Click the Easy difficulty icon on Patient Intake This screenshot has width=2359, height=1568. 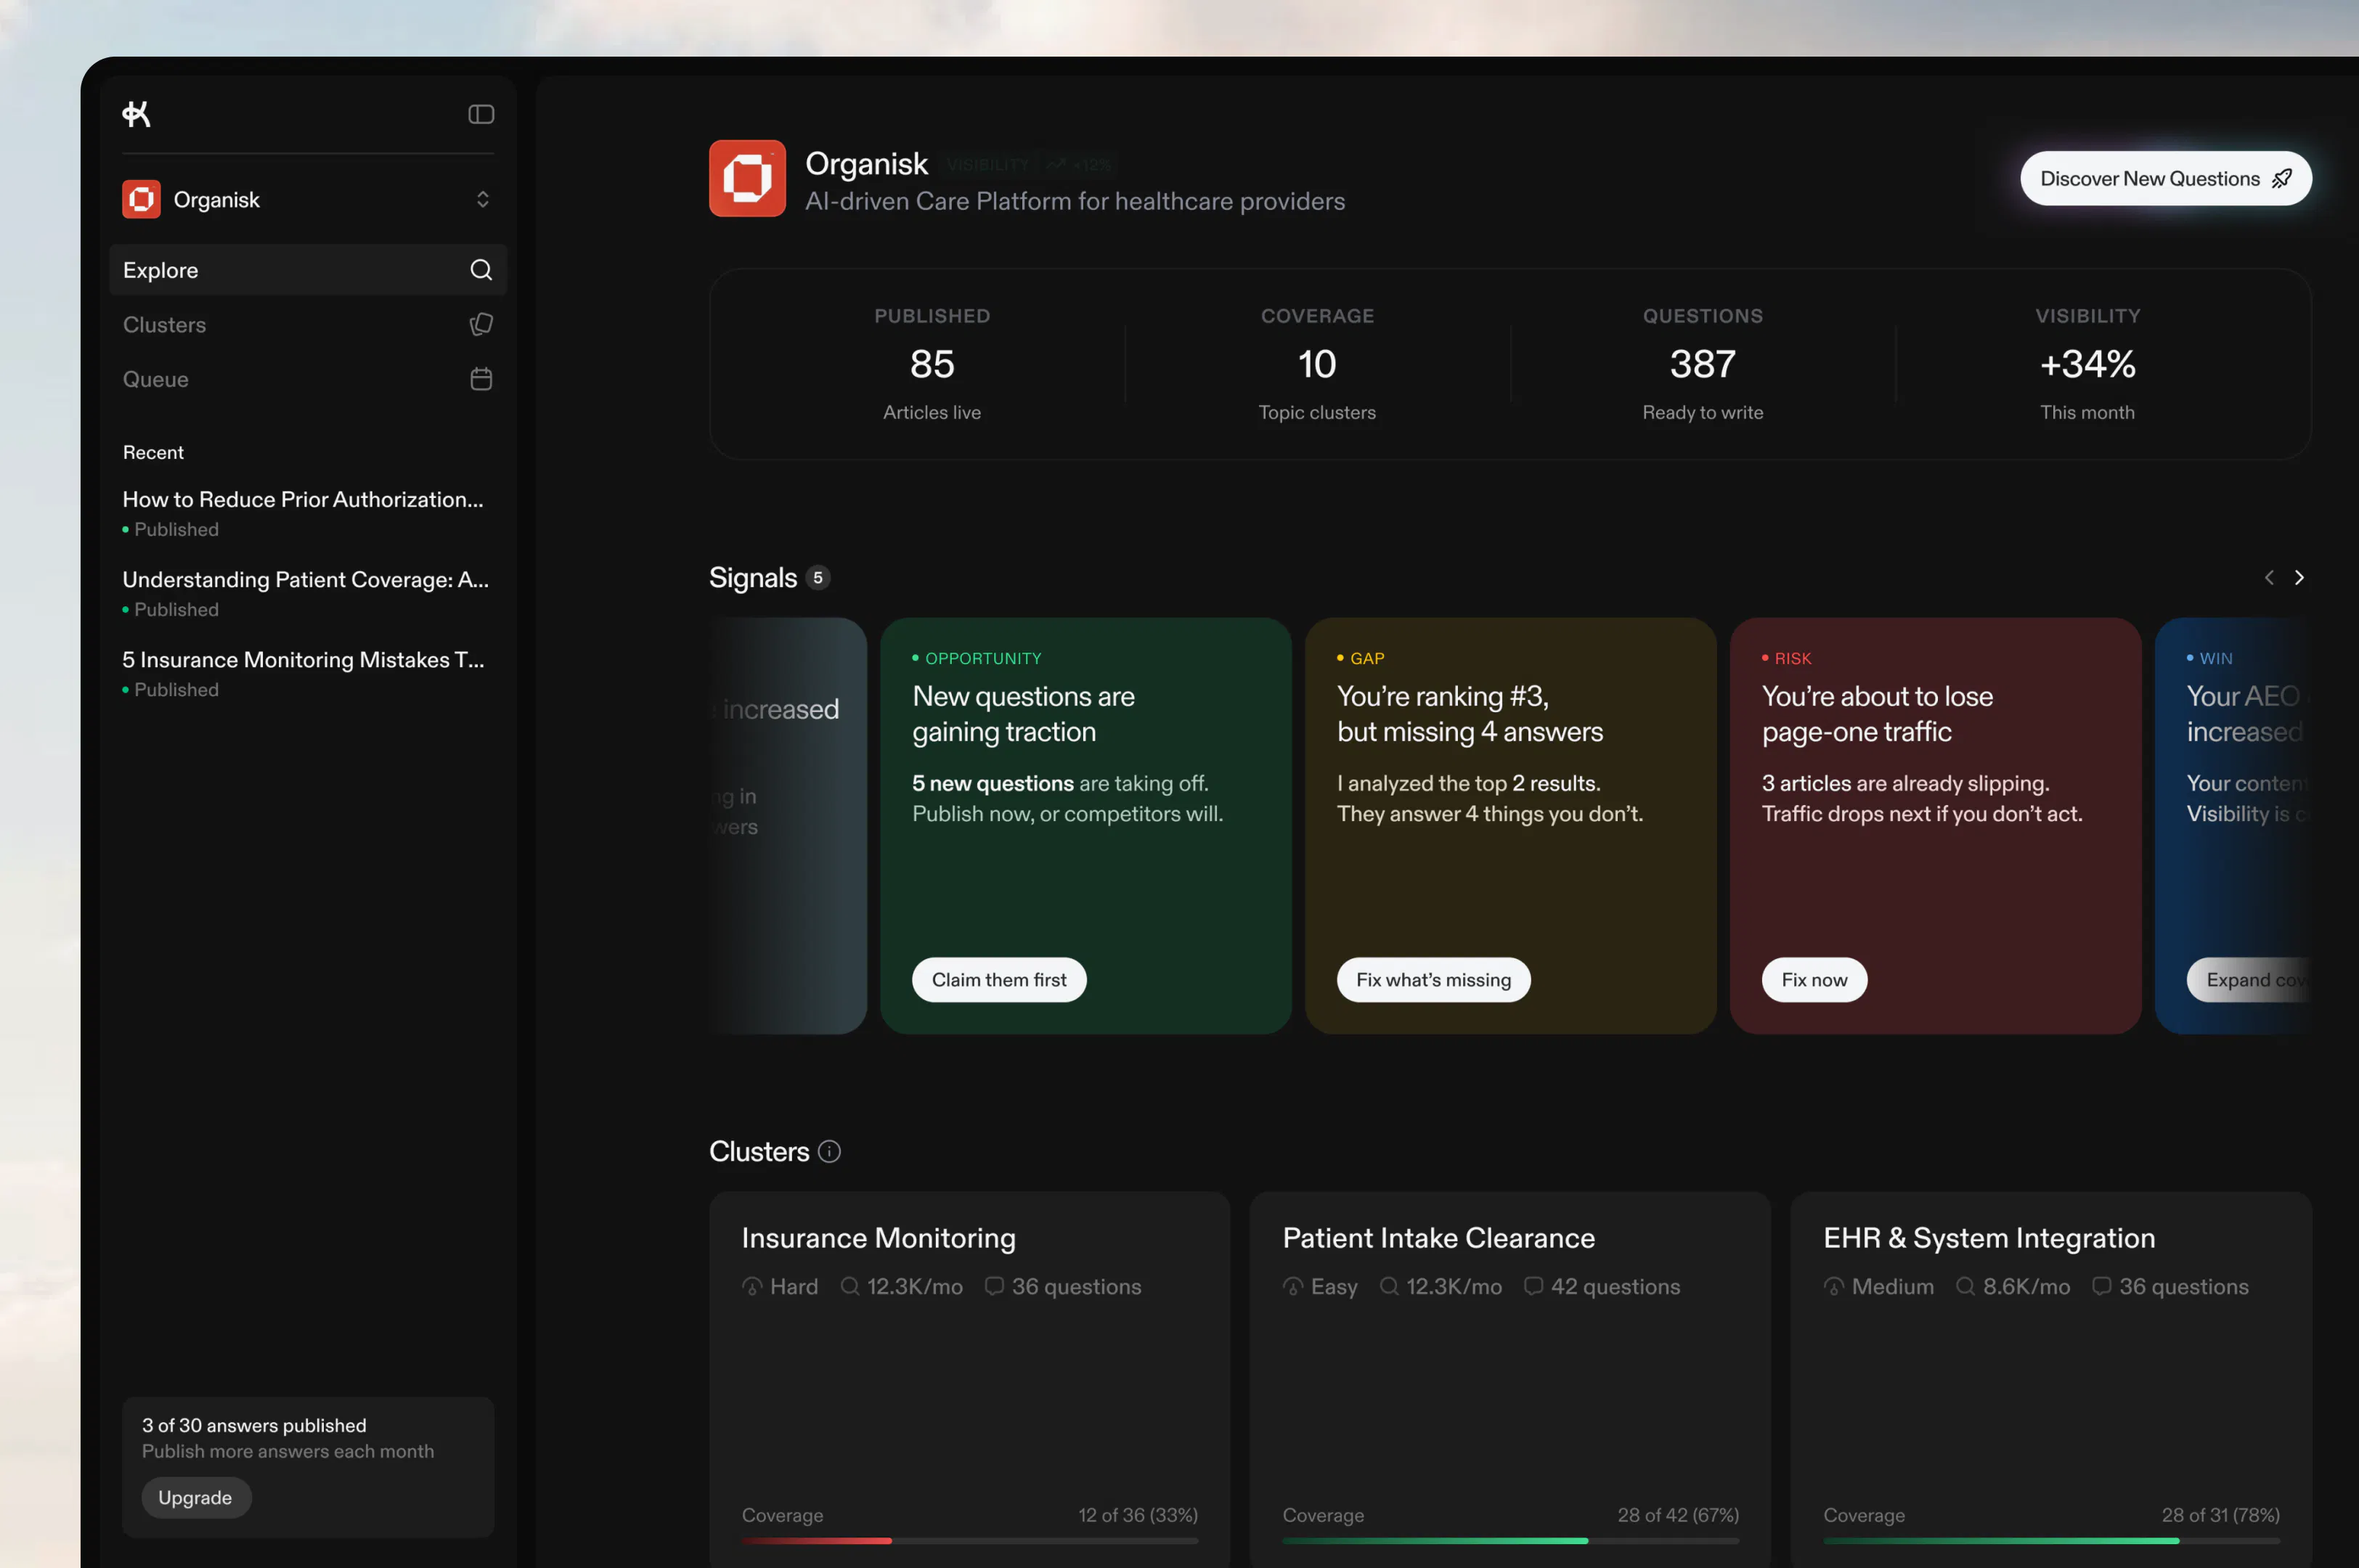point(1293,1286)
